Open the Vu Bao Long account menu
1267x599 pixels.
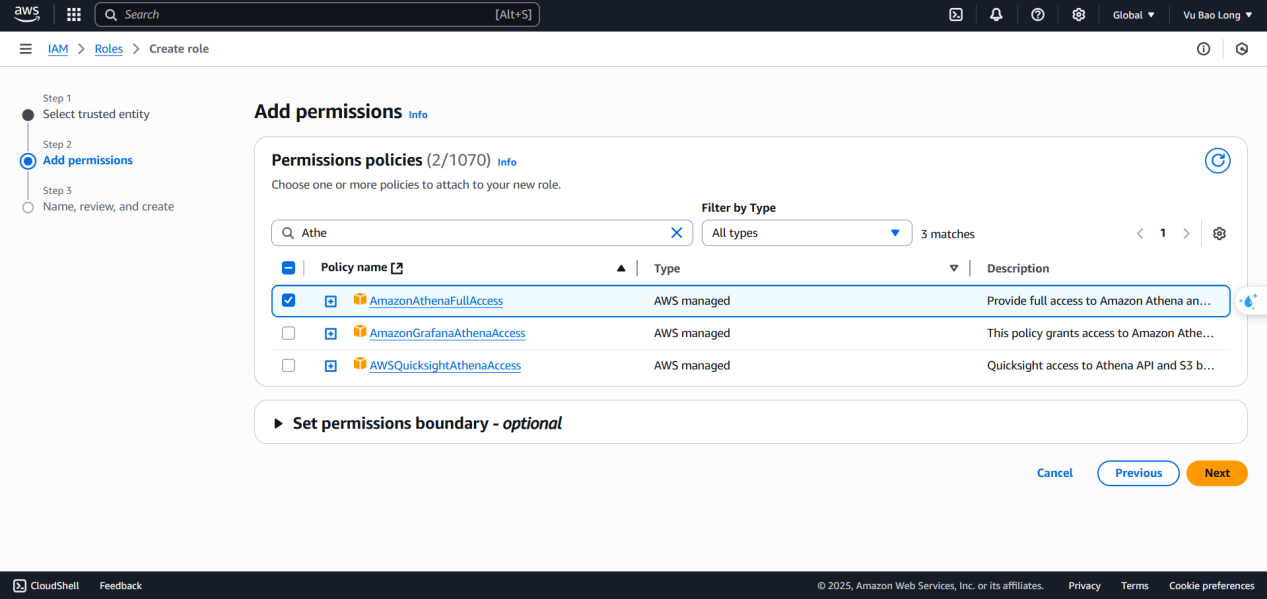tap(1218, 15)
